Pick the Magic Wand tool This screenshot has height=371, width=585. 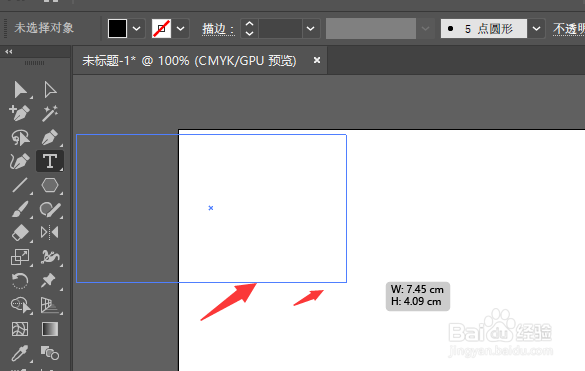50,113
